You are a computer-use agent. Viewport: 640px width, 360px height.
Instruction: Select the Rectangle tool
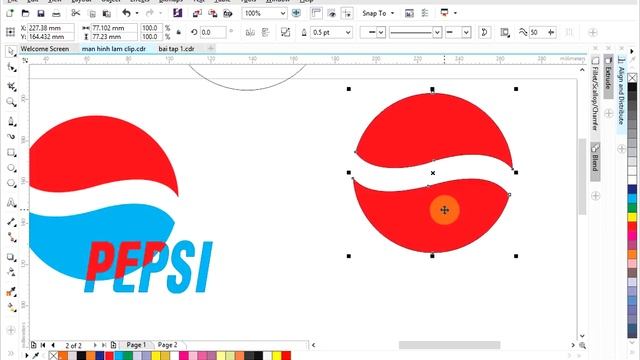pyautogui.click(x=11, y=153)
